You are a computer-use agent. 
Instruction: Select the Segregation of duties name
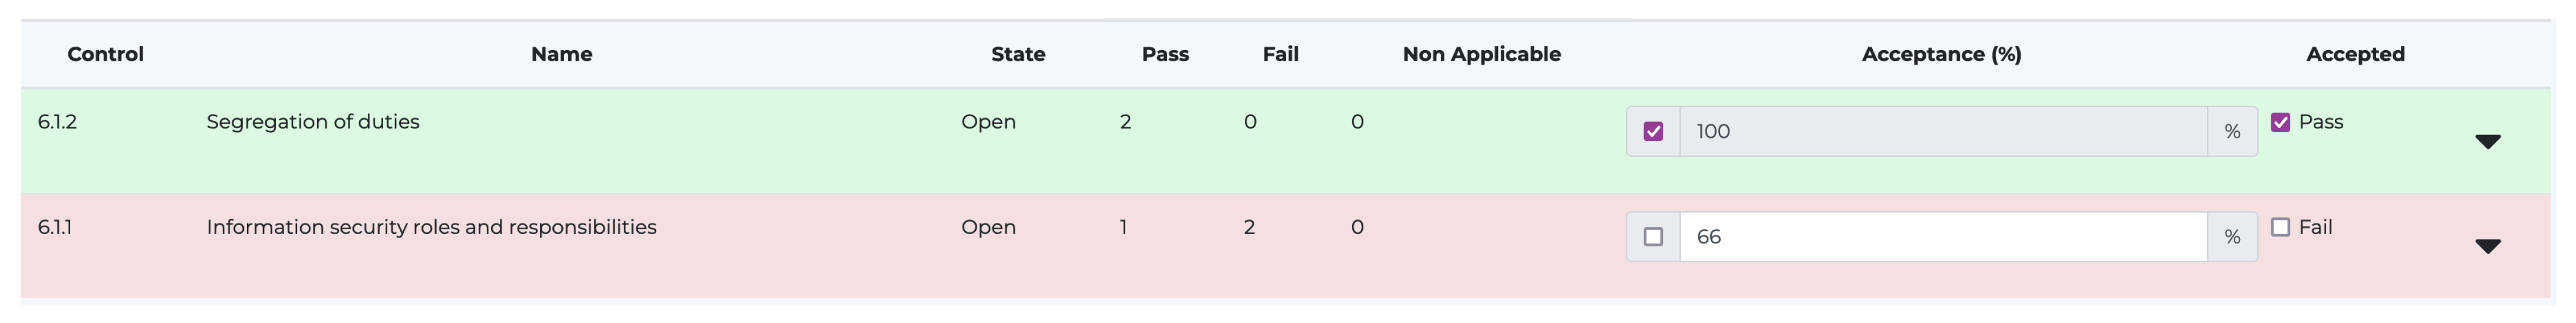313,122
